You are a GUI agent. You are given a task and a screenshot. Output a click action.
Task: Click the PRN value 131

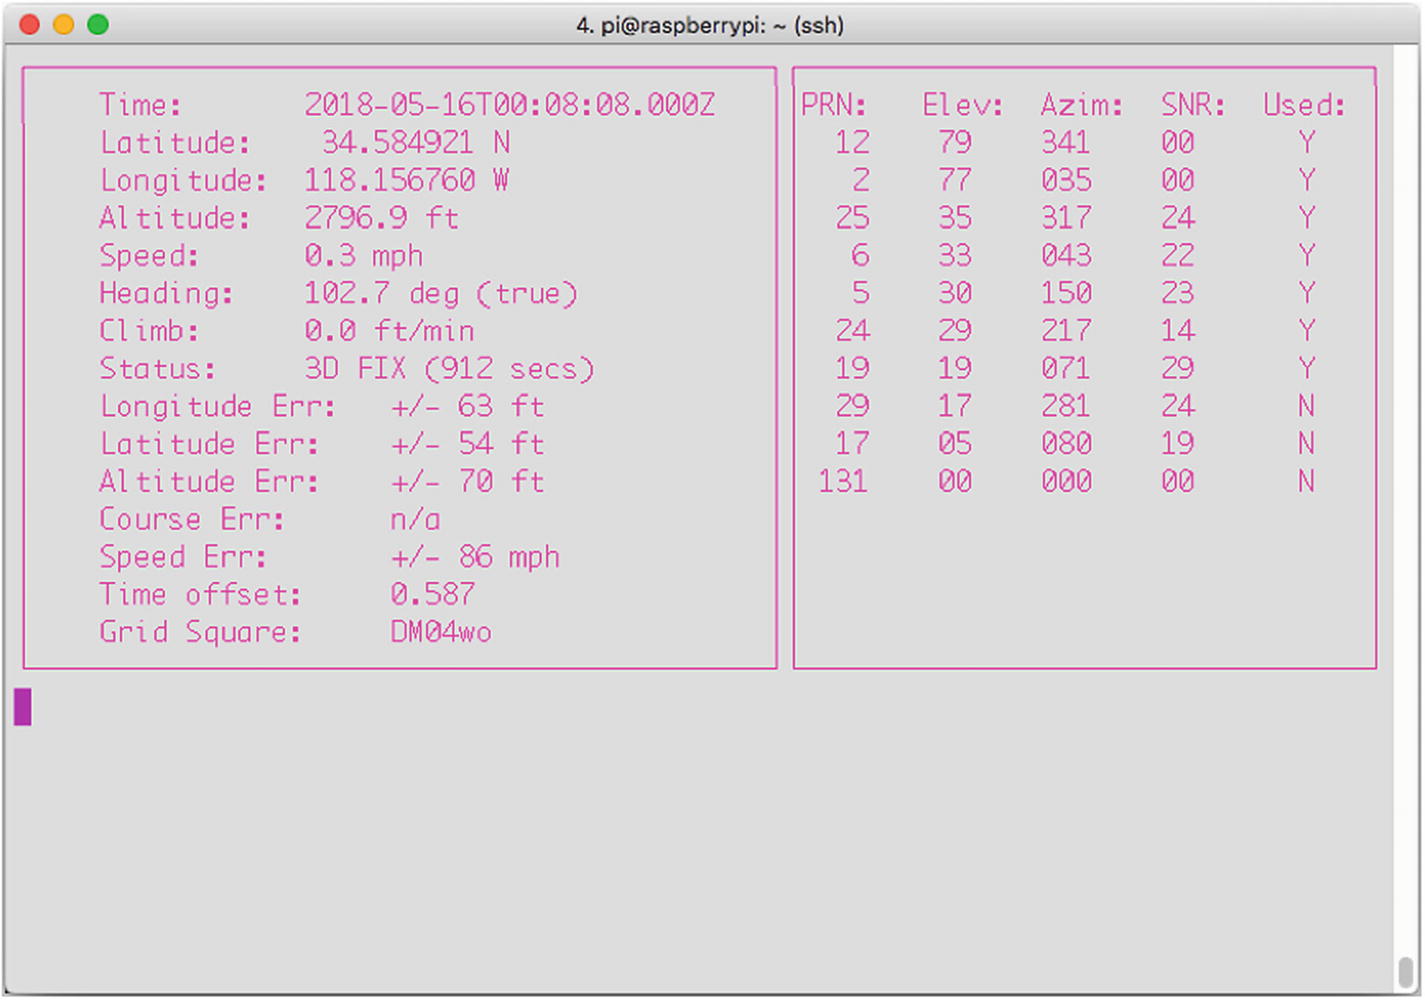(x=843, y=482)
